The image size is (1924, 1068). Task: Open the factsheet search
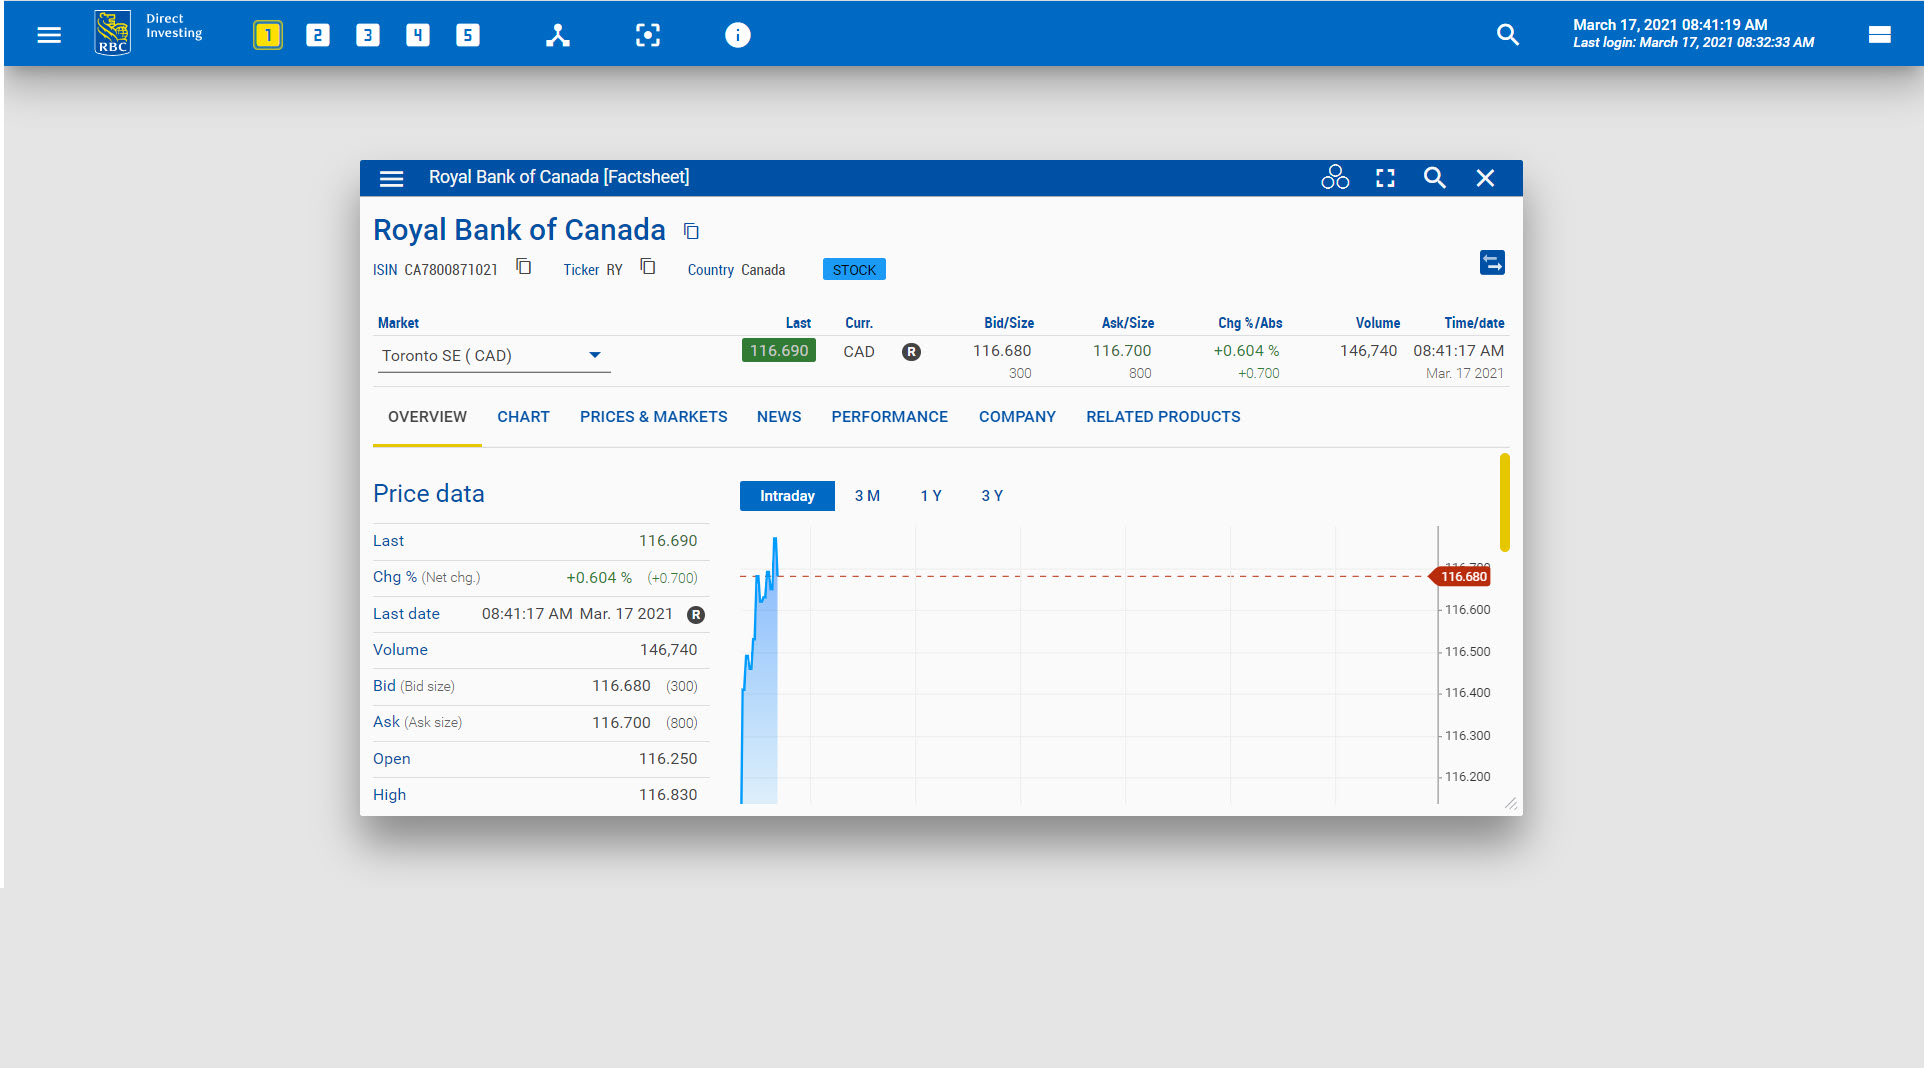point(1435,177)
